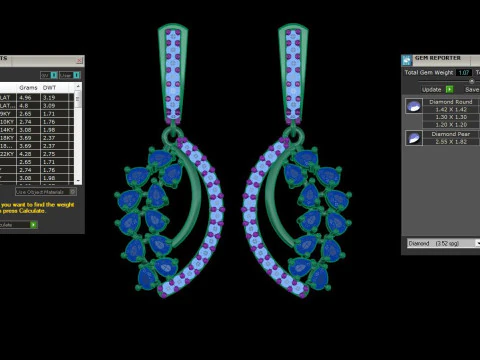Select the 22KY row 4.28 grams cell
480x360 pixels.
pos(28,154)
